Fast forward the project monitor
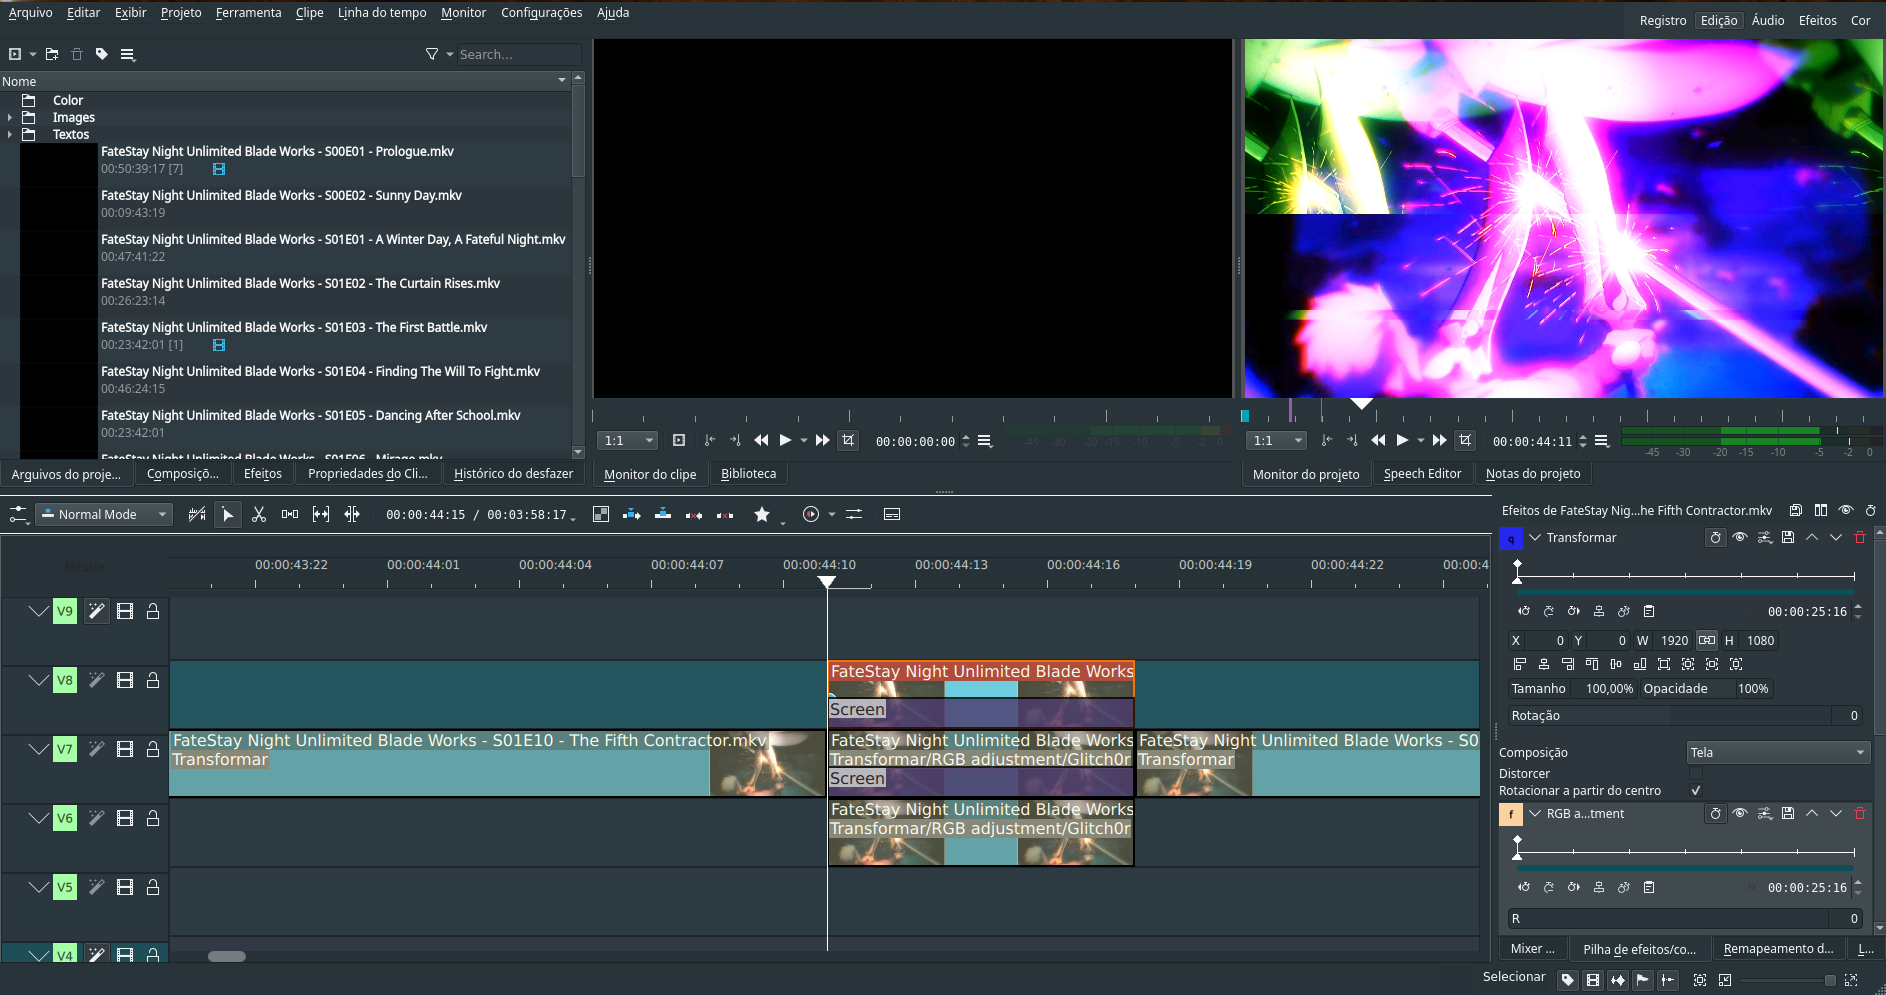The width and height of the screenshot is (1886, 995). point(1439,440)
